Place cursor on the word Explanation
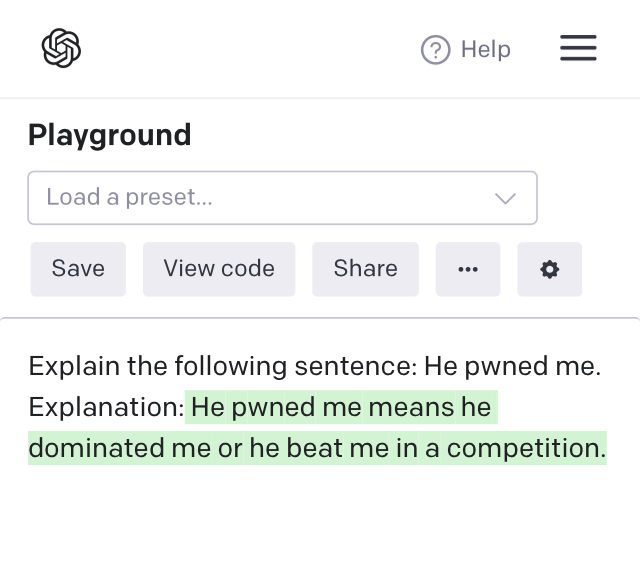Image resolution: width=640 pixels, height=561 pixels. tap(104, 407)
